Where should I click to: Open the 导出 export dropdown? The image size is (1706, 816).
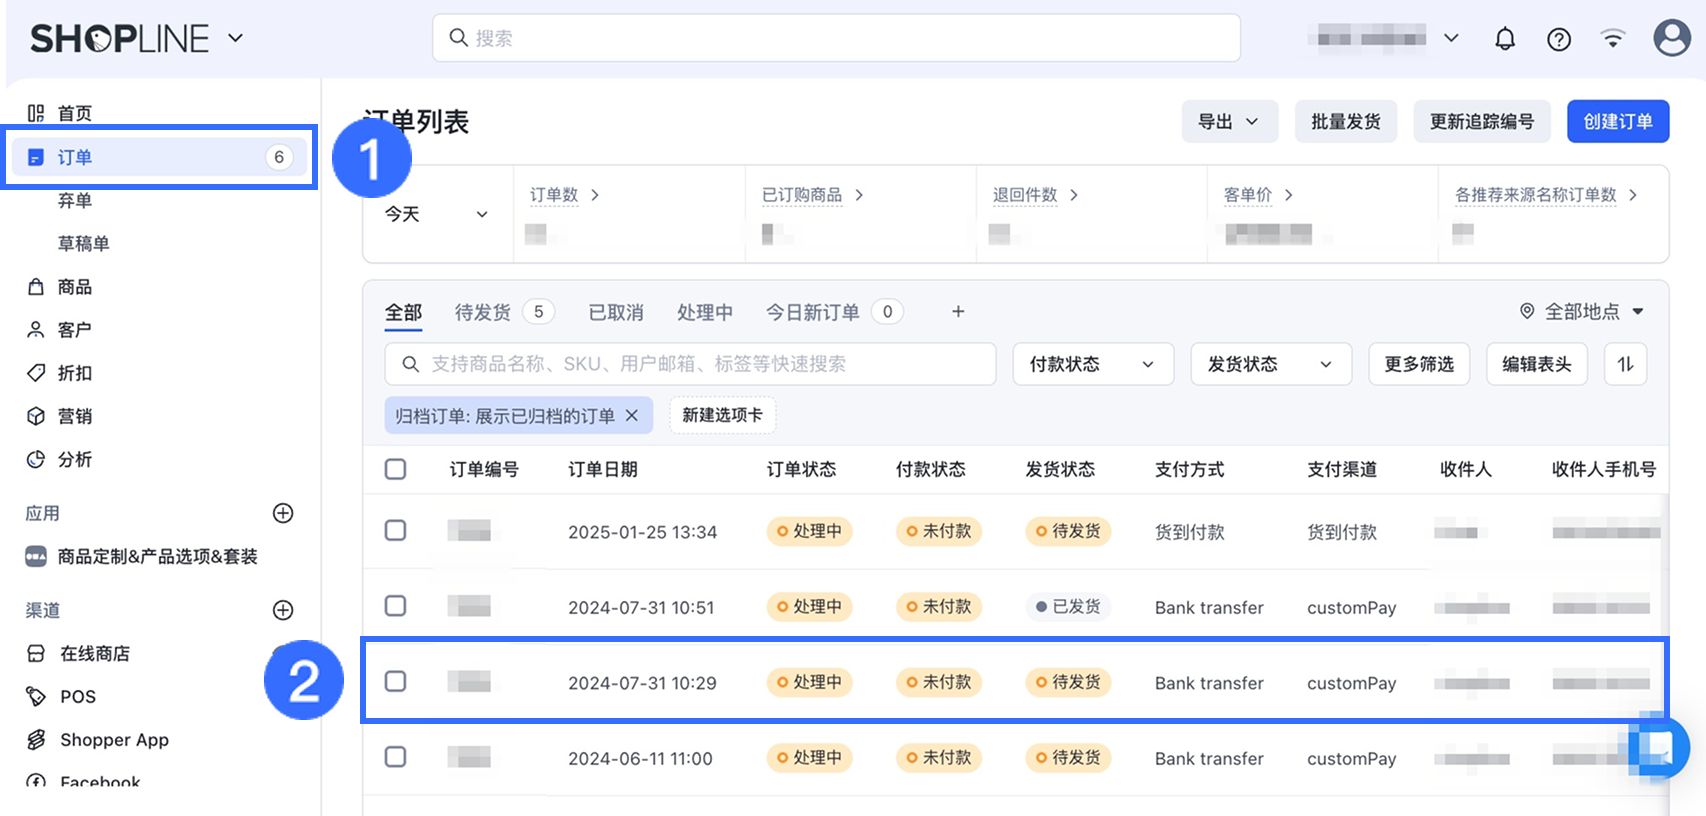click(1229, 122)
